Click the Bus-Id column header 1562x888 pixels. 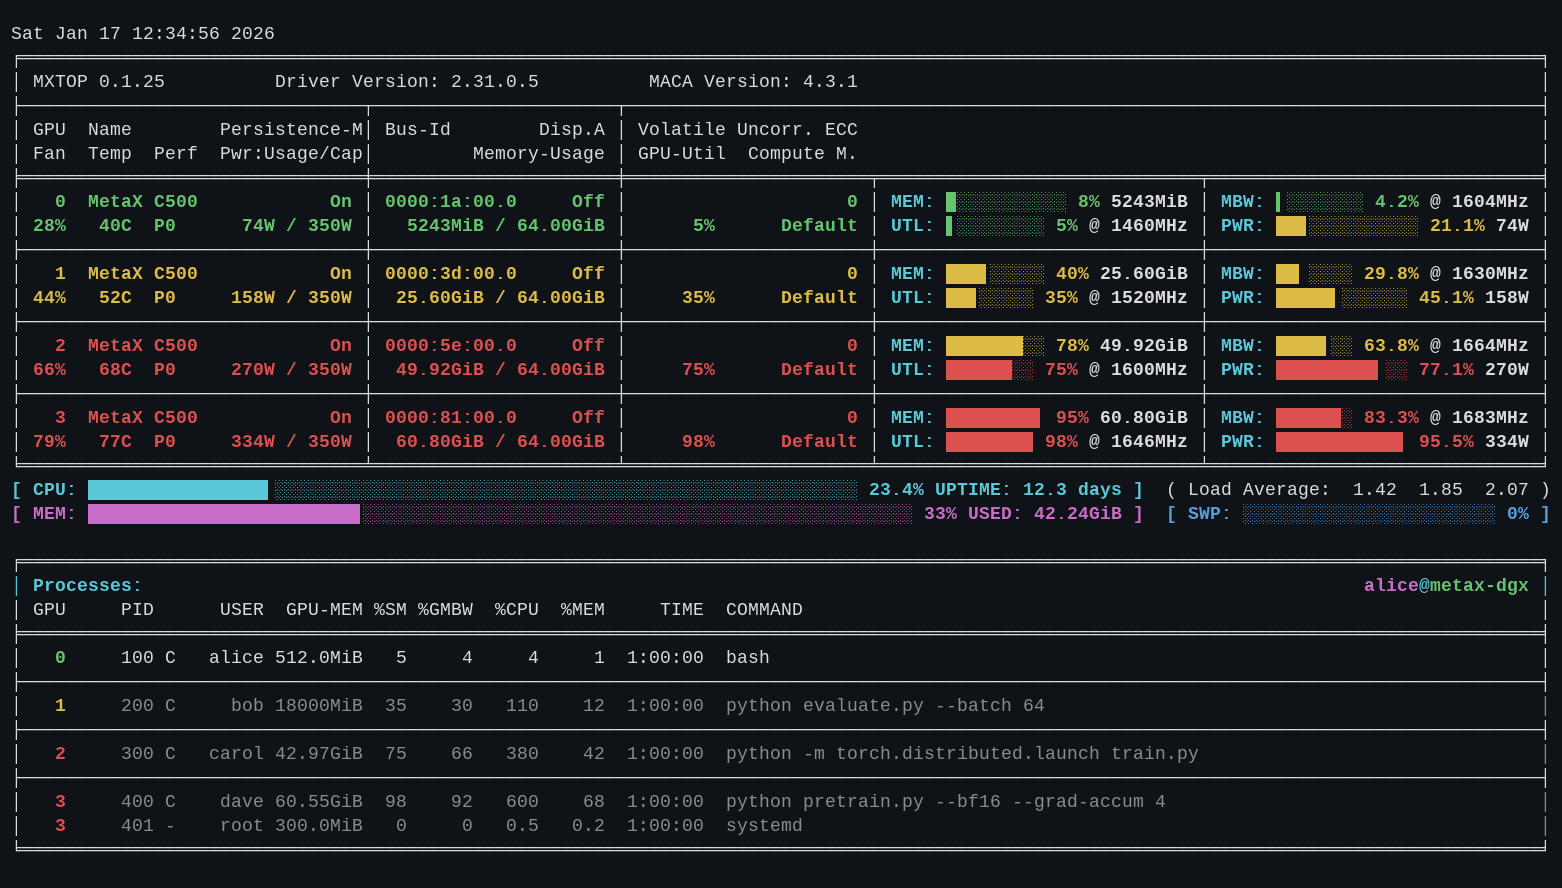pos(418,130)
